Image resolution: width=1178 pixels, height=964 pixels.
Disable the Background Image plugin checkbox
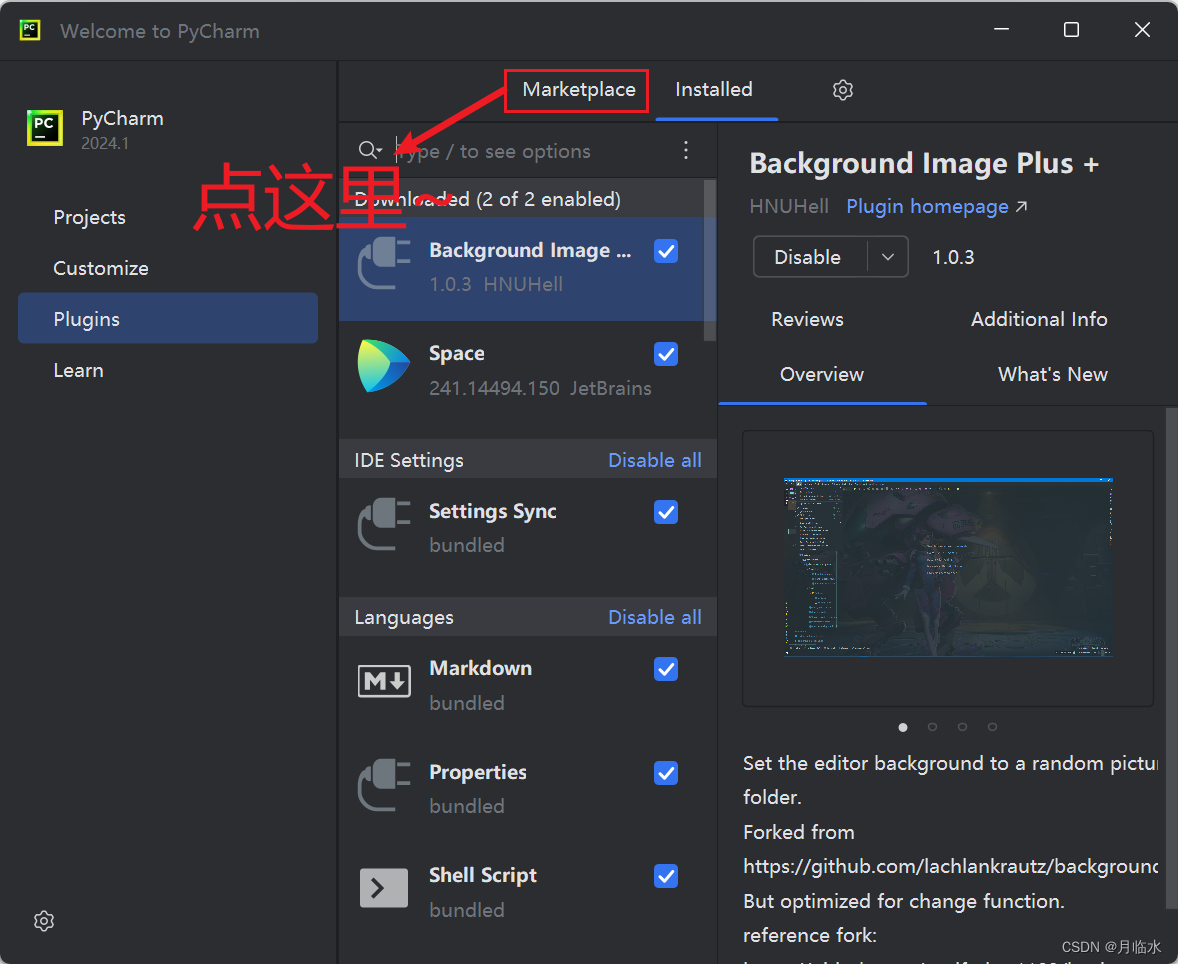click(666, 251)
